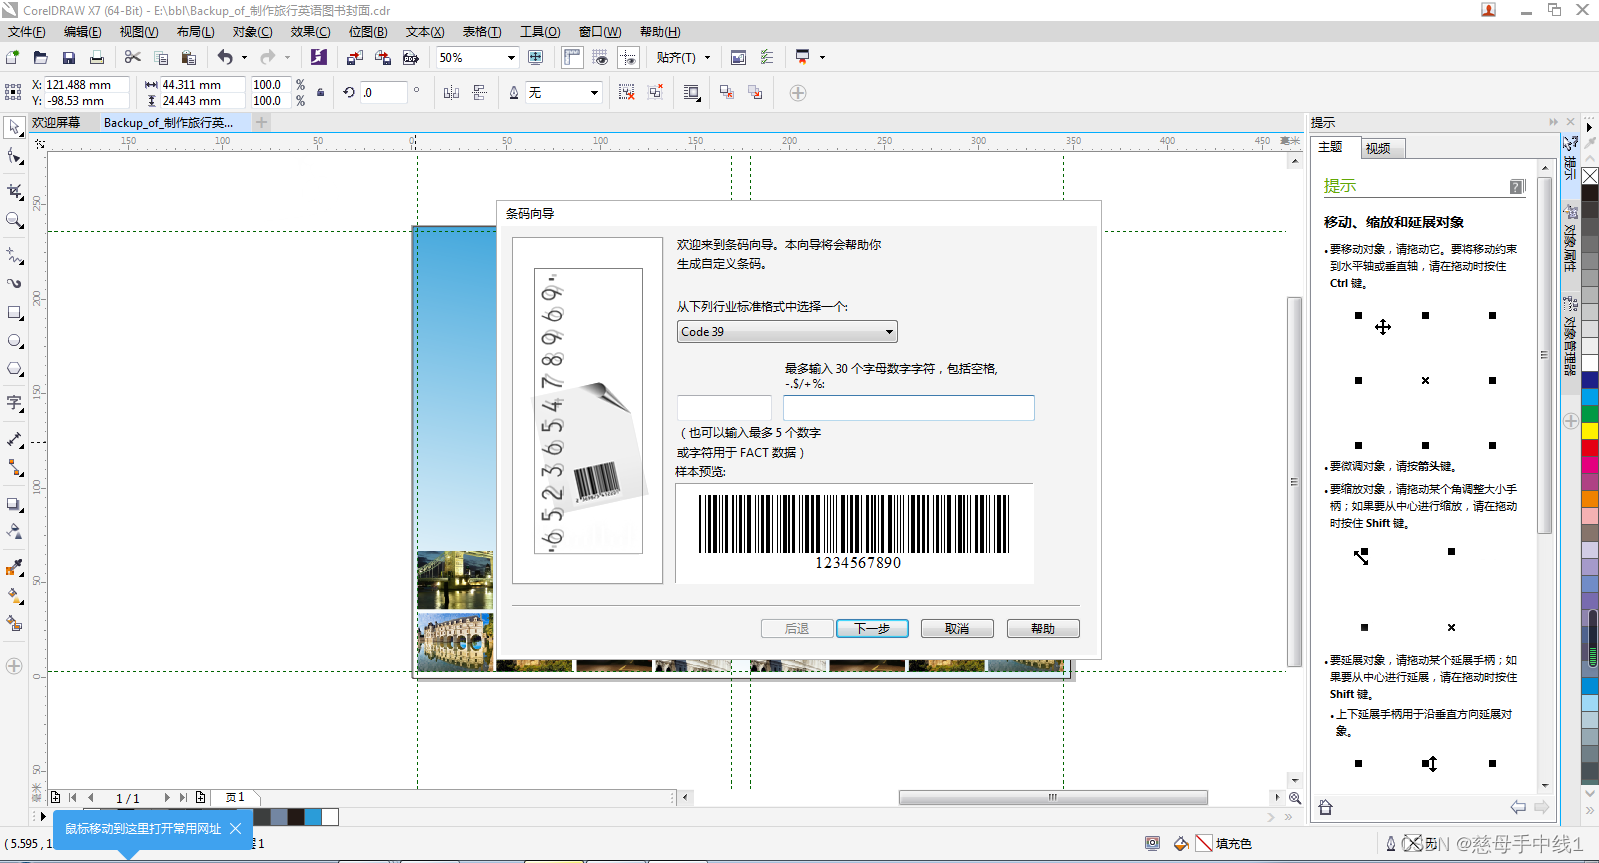Toggle show grid button

tap(600, 57)
